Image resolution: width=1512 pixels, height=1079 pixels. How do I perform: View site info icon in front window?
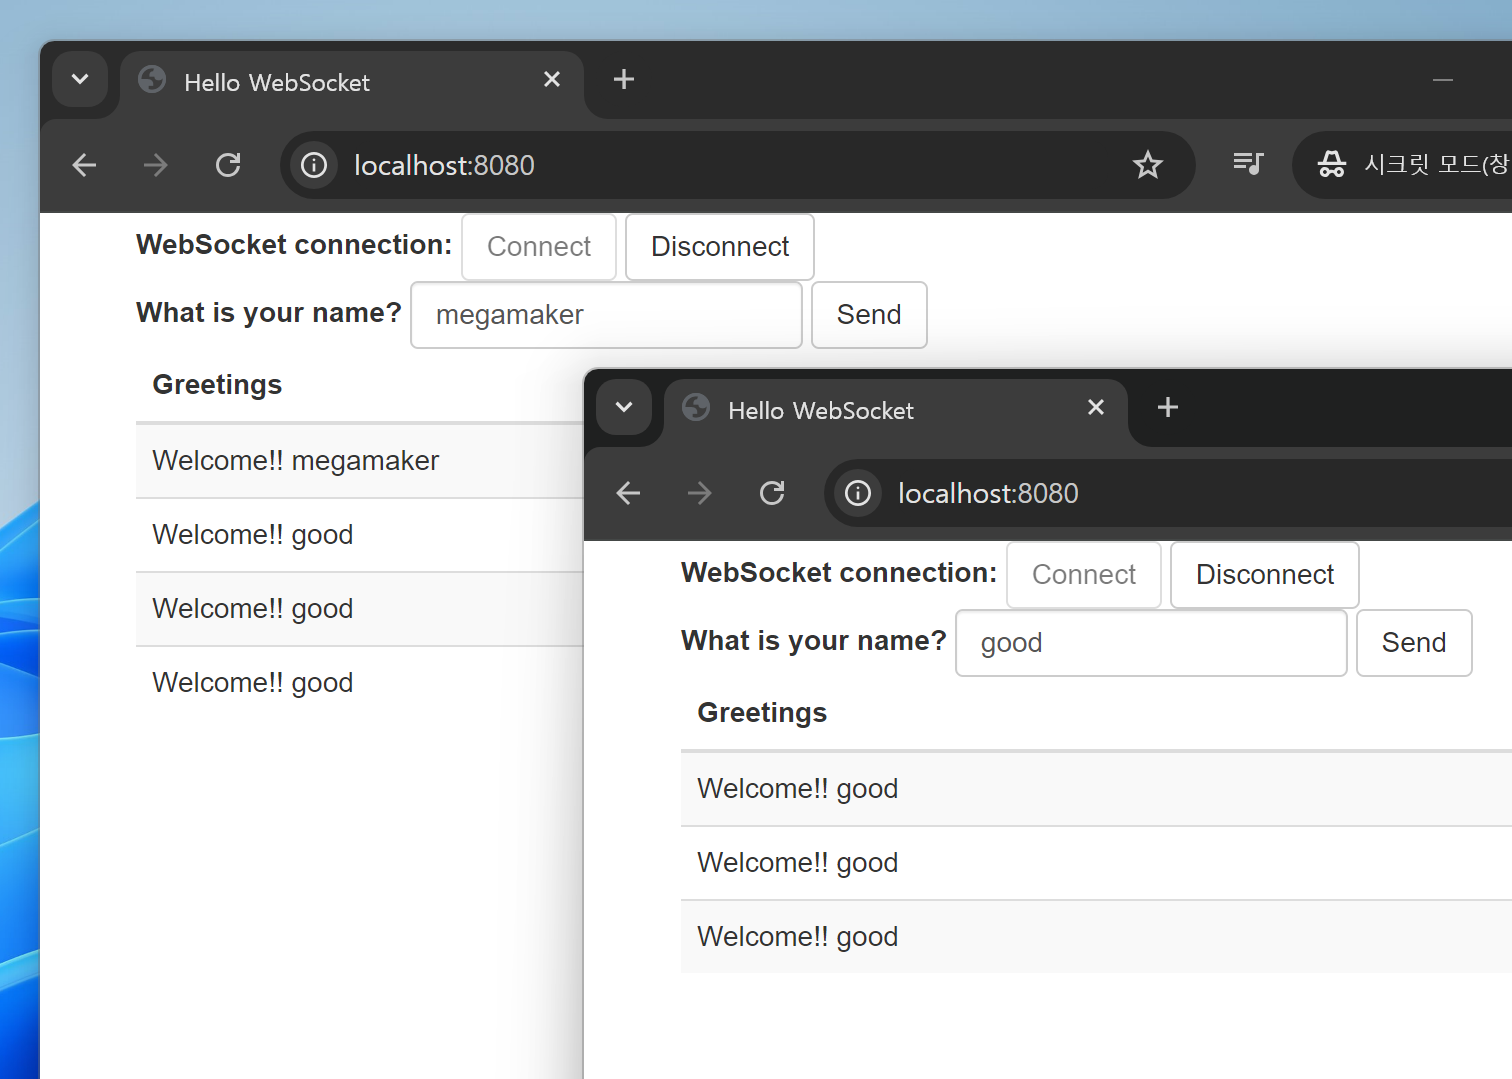click(x=858, y=493)
